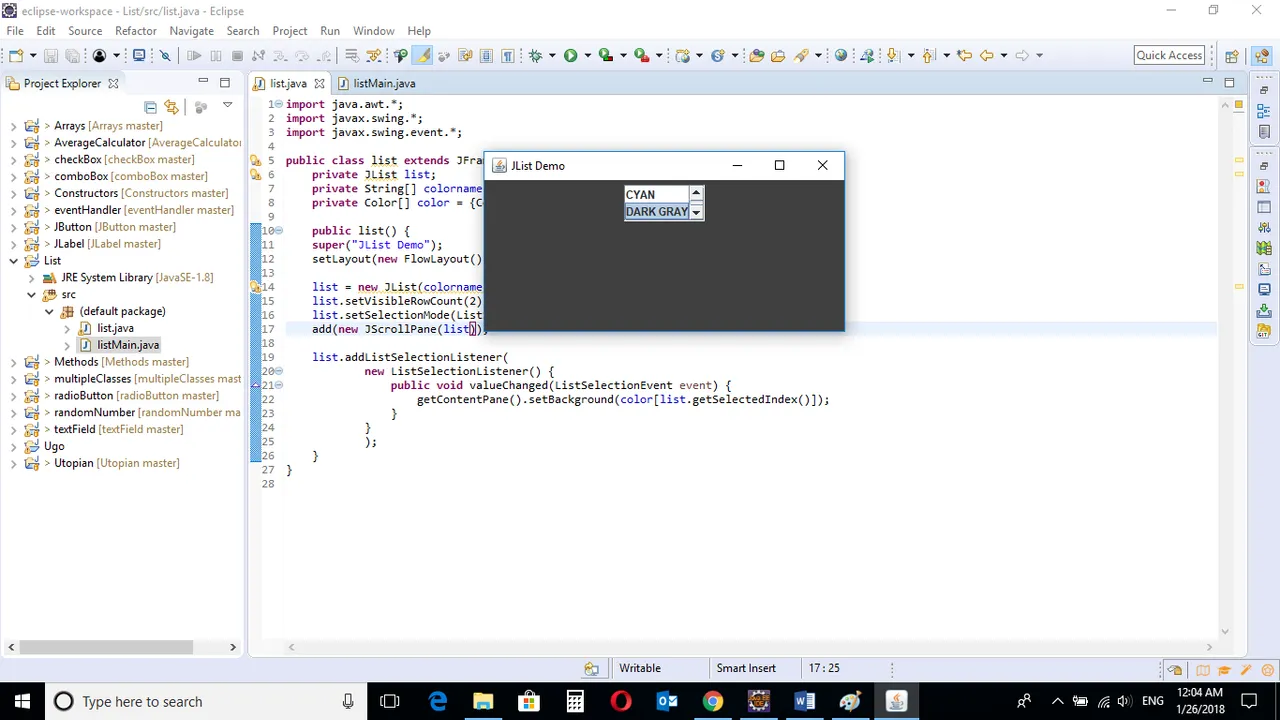The width and height of the screenshot is (1280, 720).
Task: Click the Open Web Browser globe icon
Action: (x=841, y=55)
